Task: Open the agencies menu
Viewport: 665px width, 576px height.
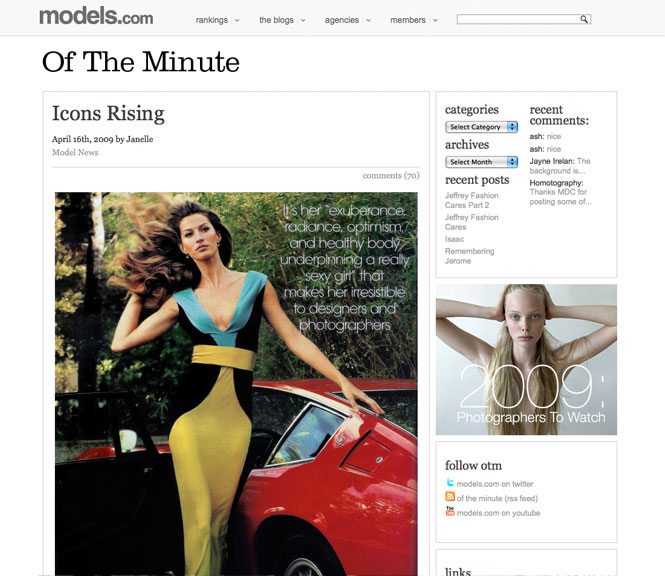Action: tap(347, 20)
